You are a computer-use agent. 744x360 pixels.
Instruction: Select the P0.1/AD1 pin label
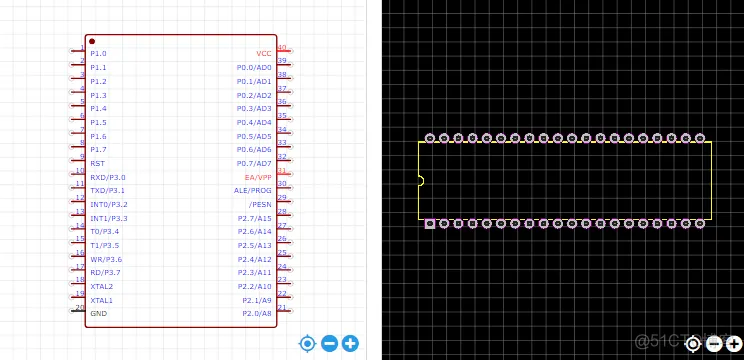coord(254,82)
